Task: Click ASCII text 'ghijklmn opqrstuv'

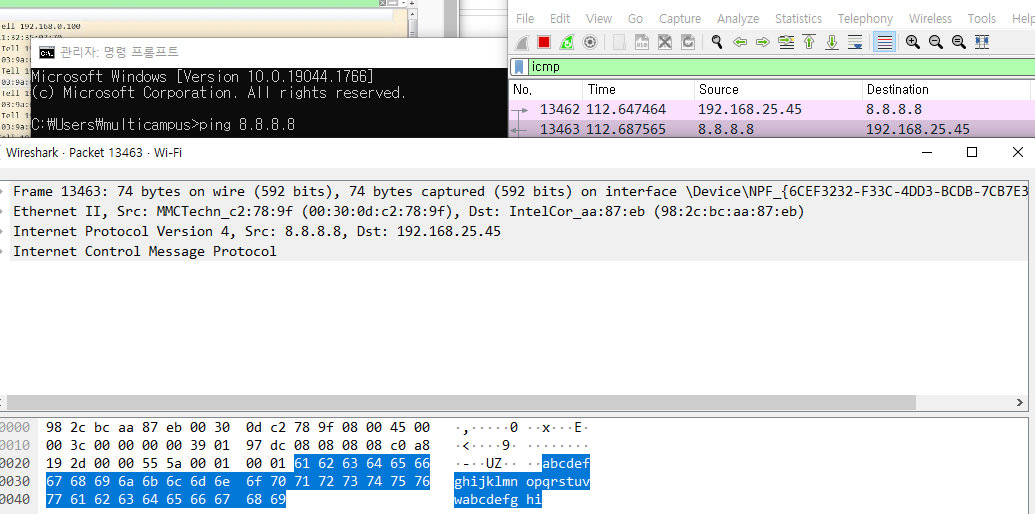Action: pyautogui.click(x=522, y=482)
